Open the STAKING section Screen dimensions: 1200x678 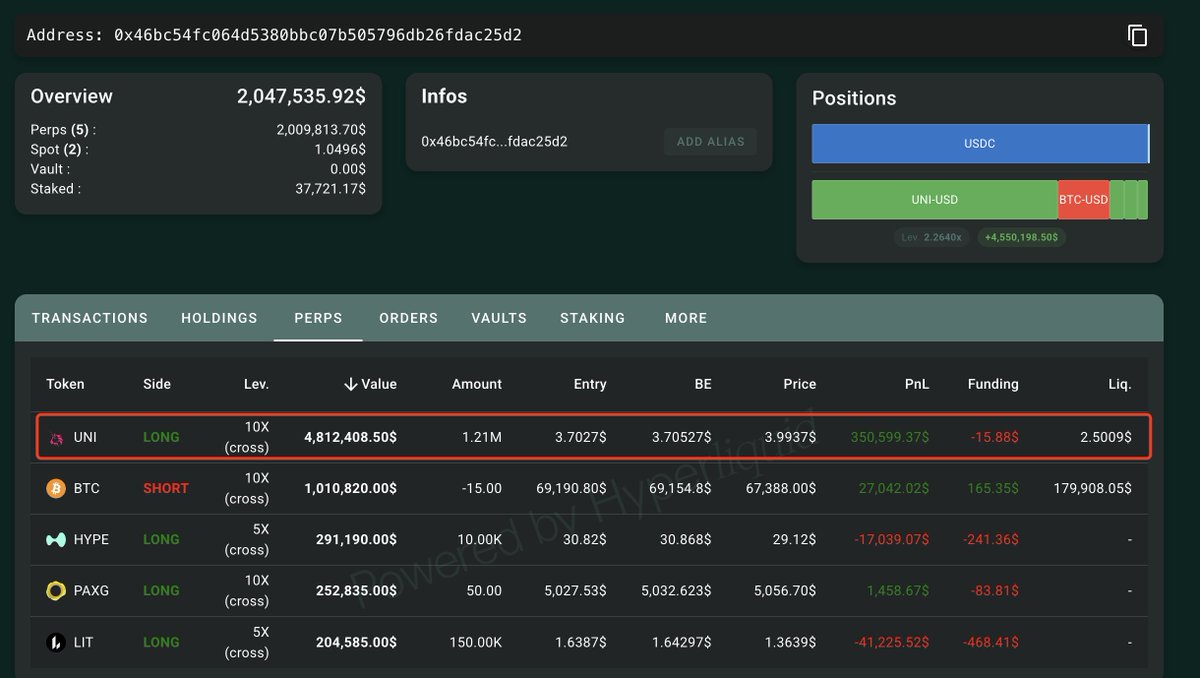click(x=592, y=317)
